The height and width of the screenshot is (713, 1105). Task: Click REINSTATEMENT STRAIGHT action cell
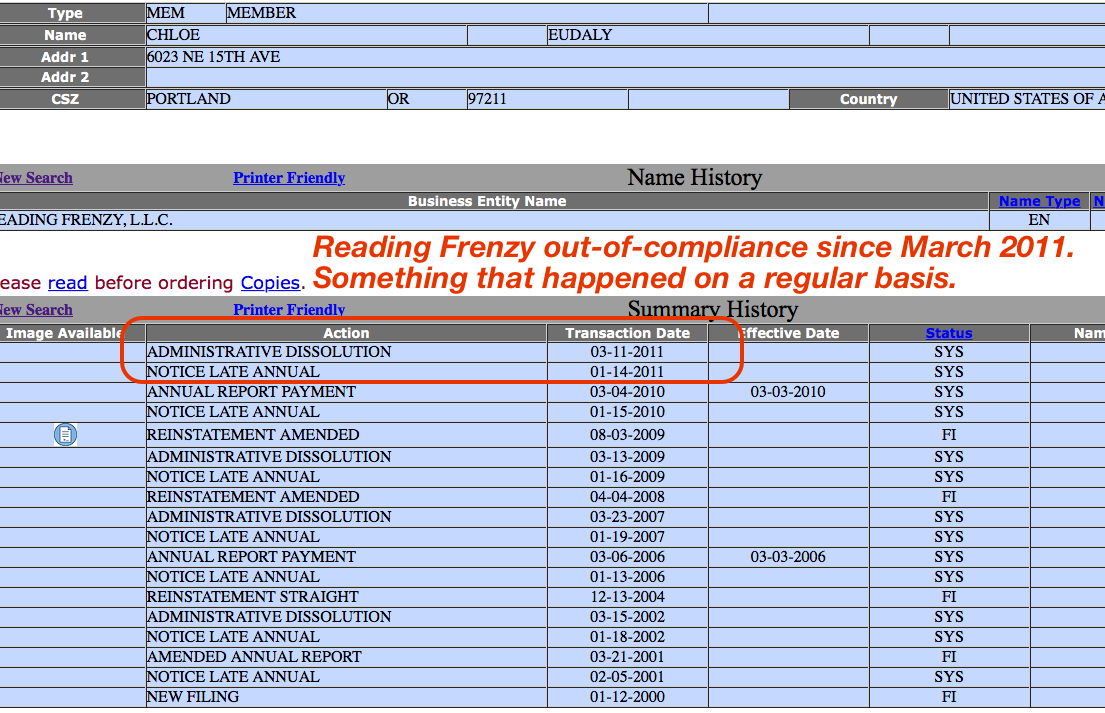pos(346,597)
